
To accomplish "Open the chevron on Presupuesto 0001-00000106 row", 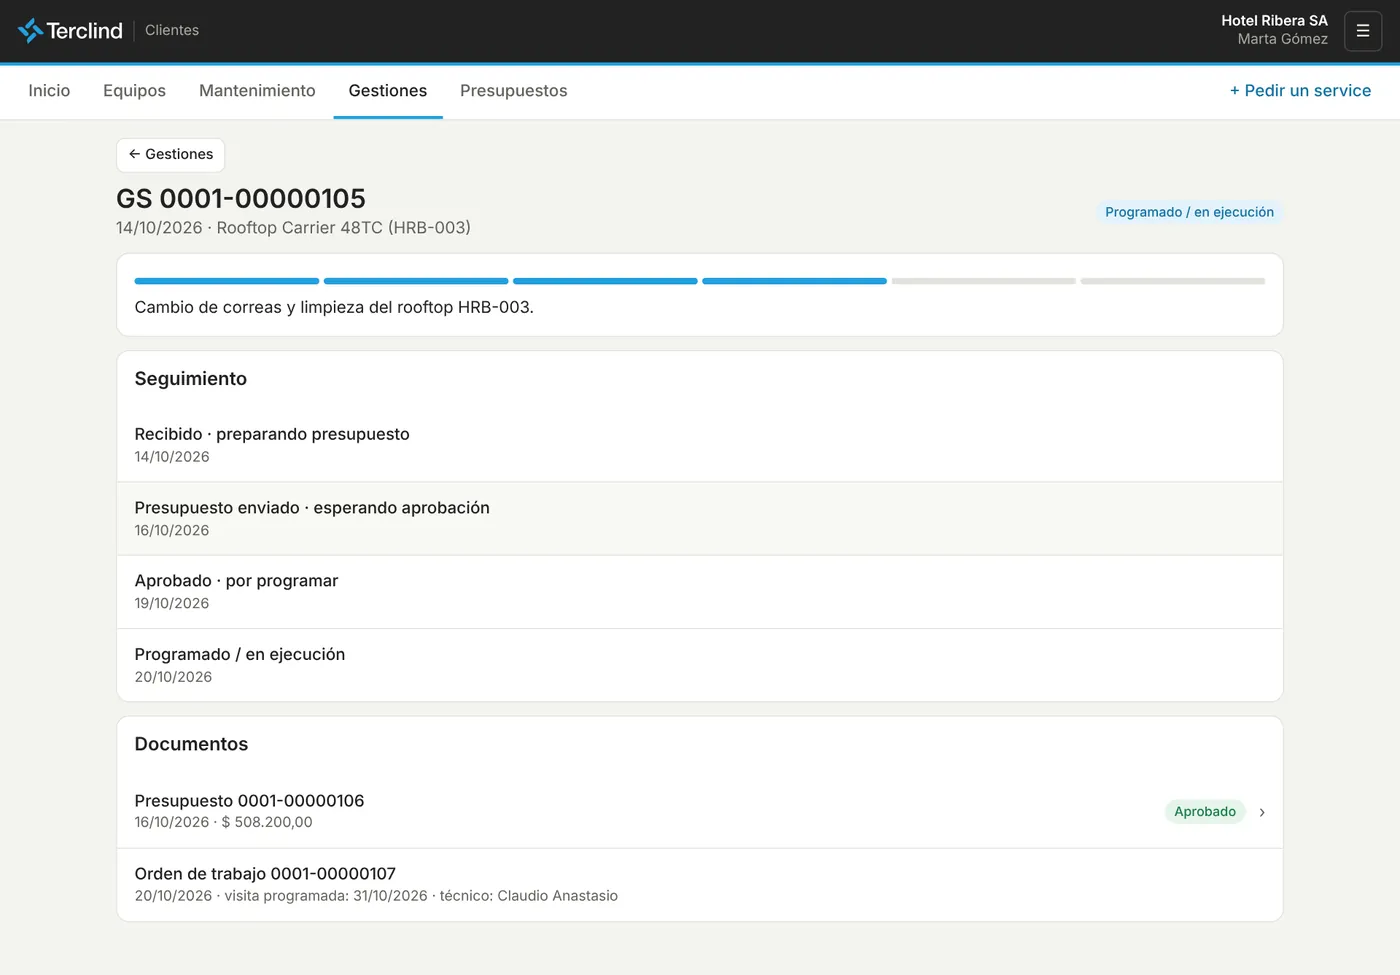I will click(1262, 812).
